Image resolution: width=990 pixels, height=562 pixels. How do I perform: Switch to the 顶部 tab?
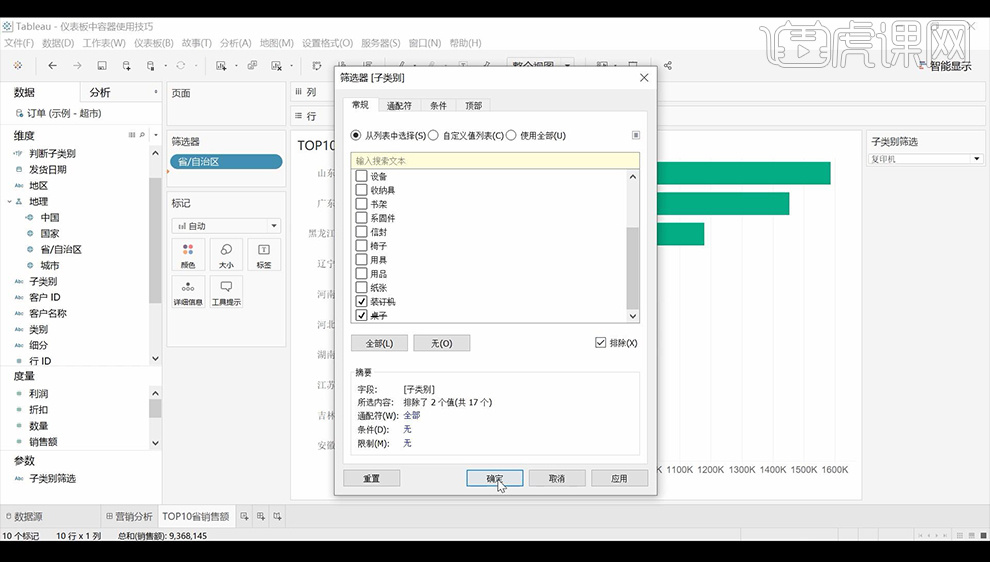[474, 105]
